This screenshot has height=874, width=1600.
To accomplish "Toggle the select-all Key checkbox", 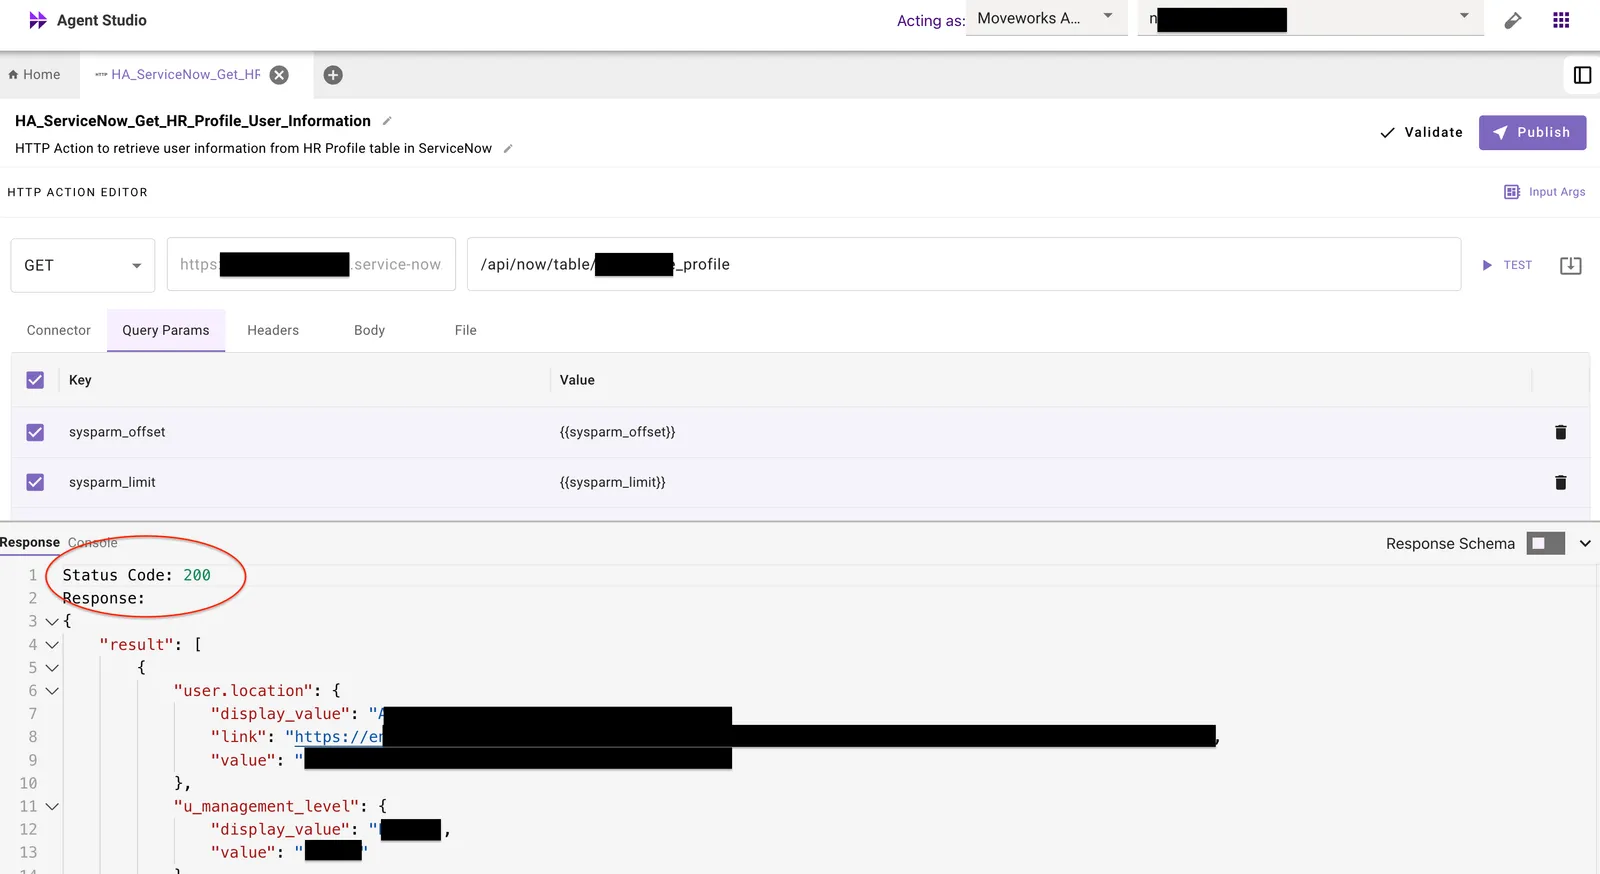I will (x=35, y=380).
